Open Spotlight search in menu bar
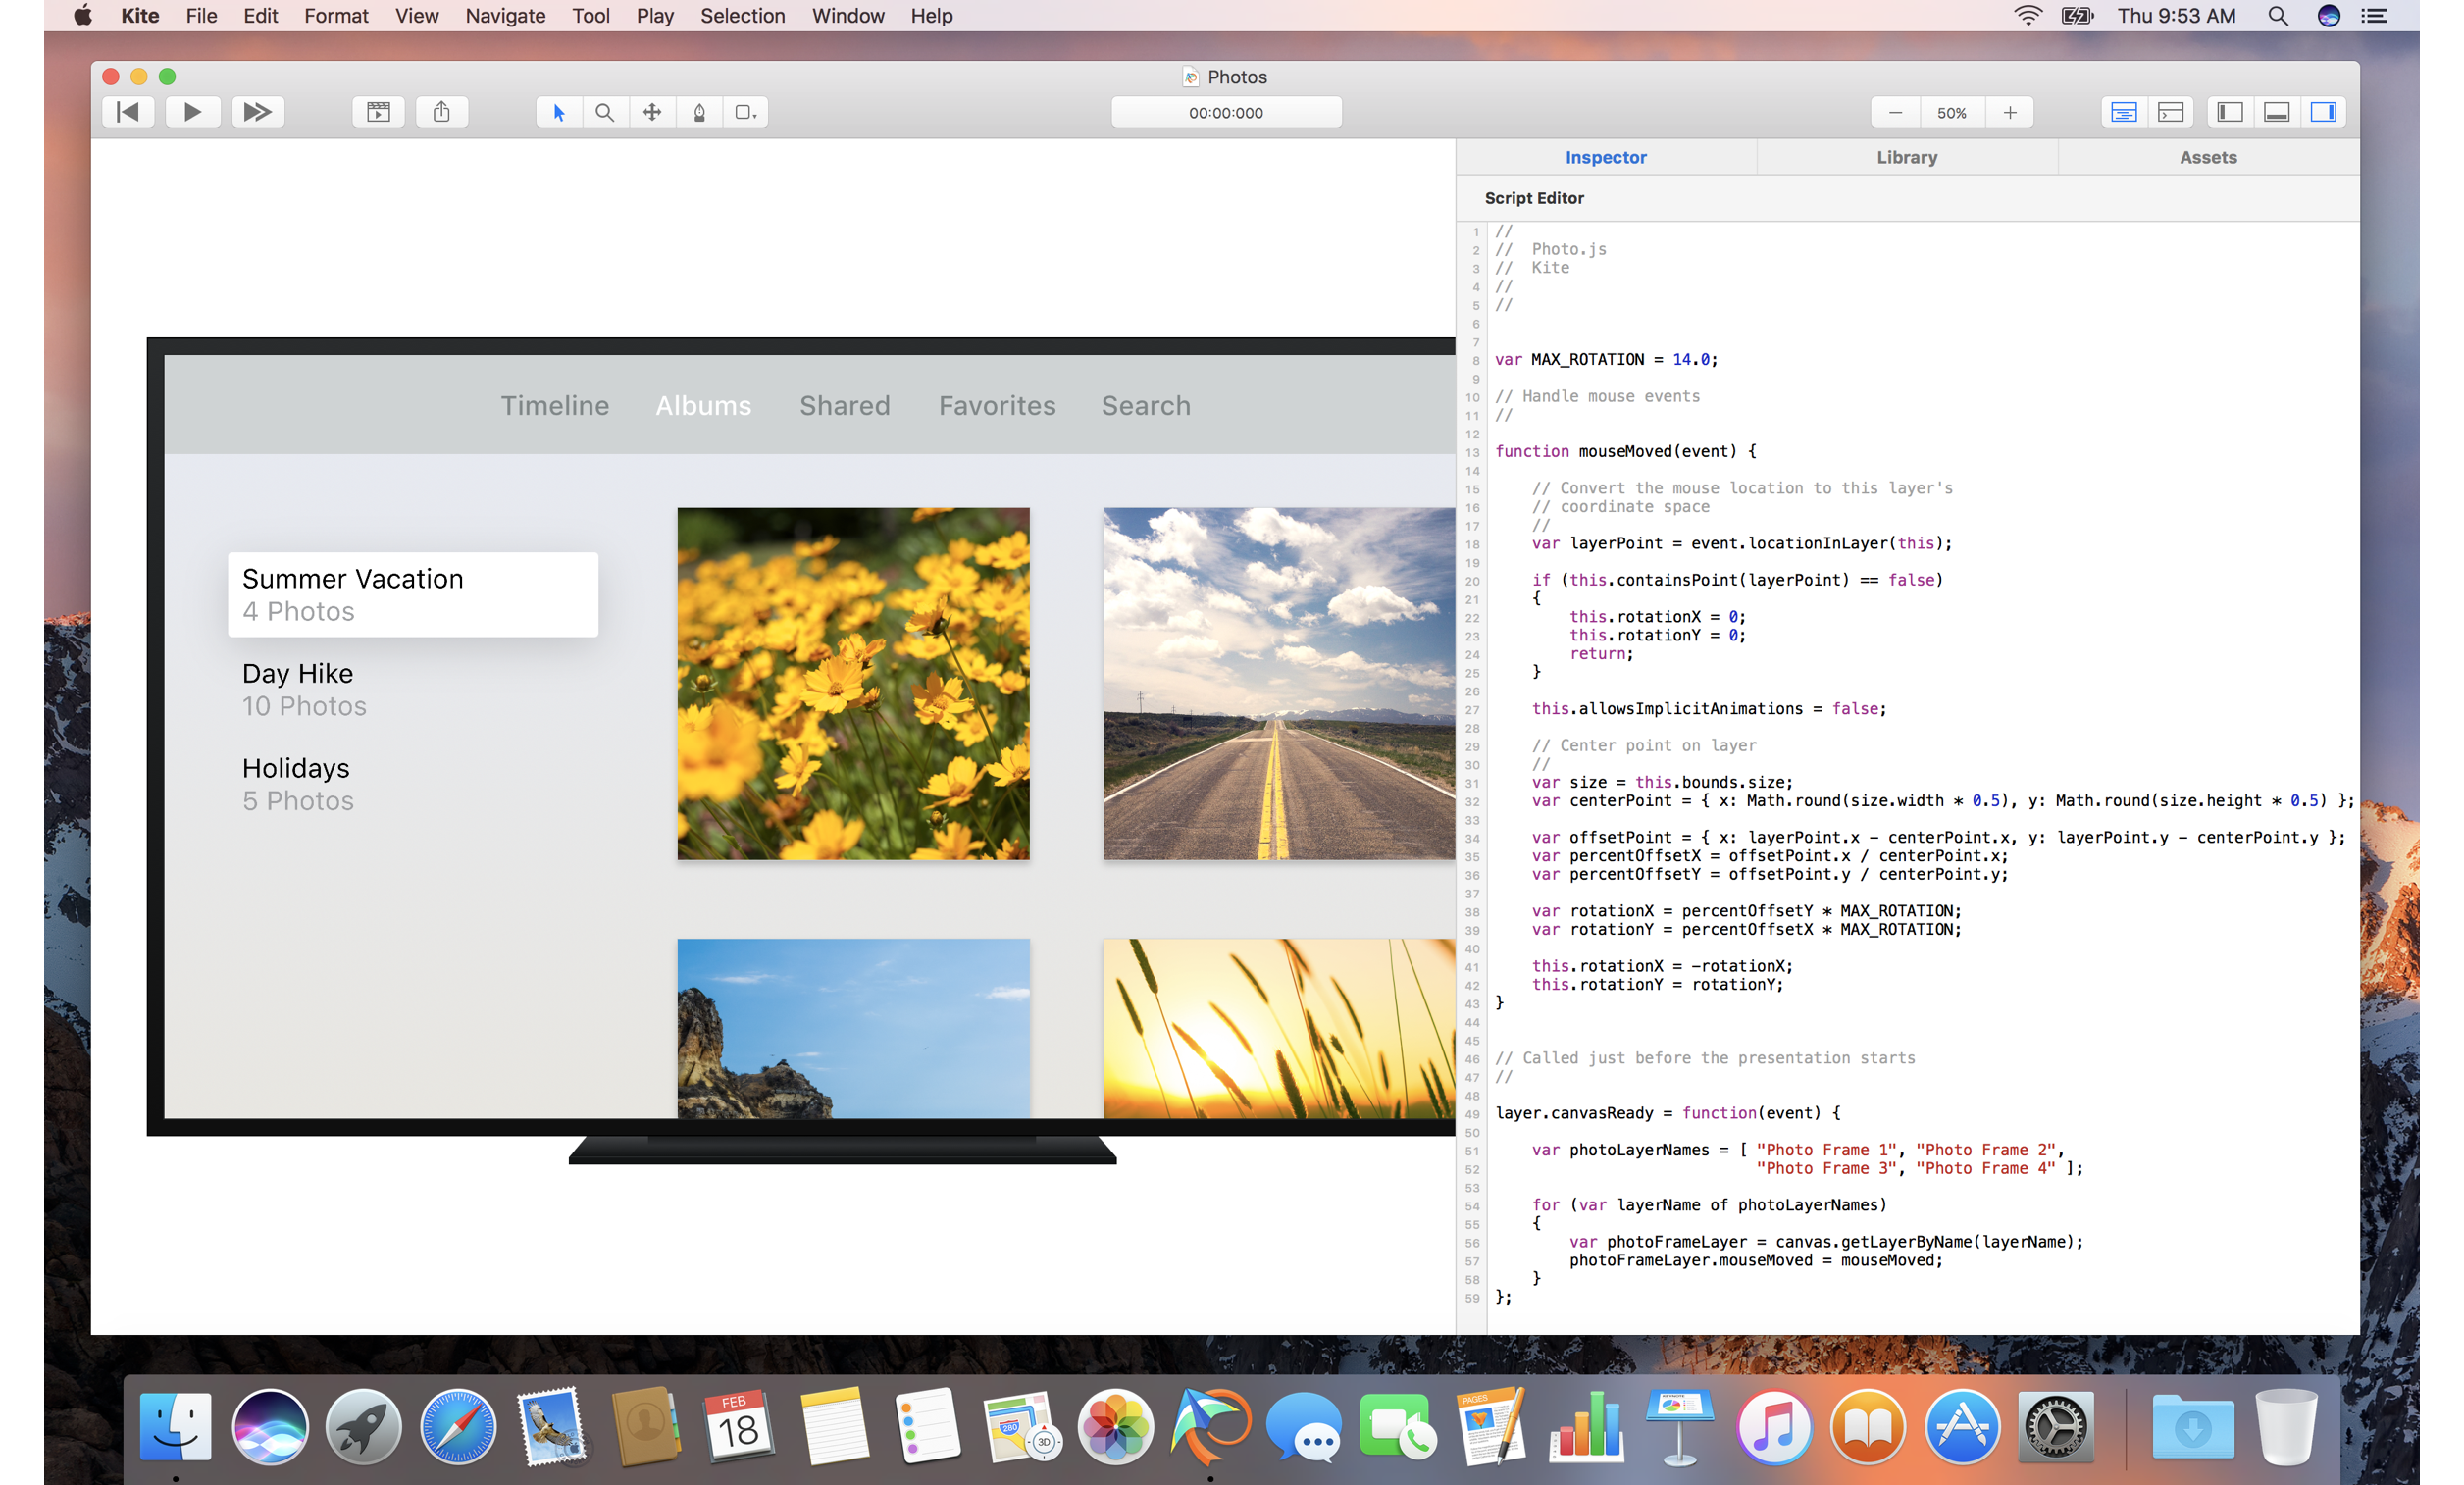This screenshot has height=1485, width=2464. [2277, 16]
